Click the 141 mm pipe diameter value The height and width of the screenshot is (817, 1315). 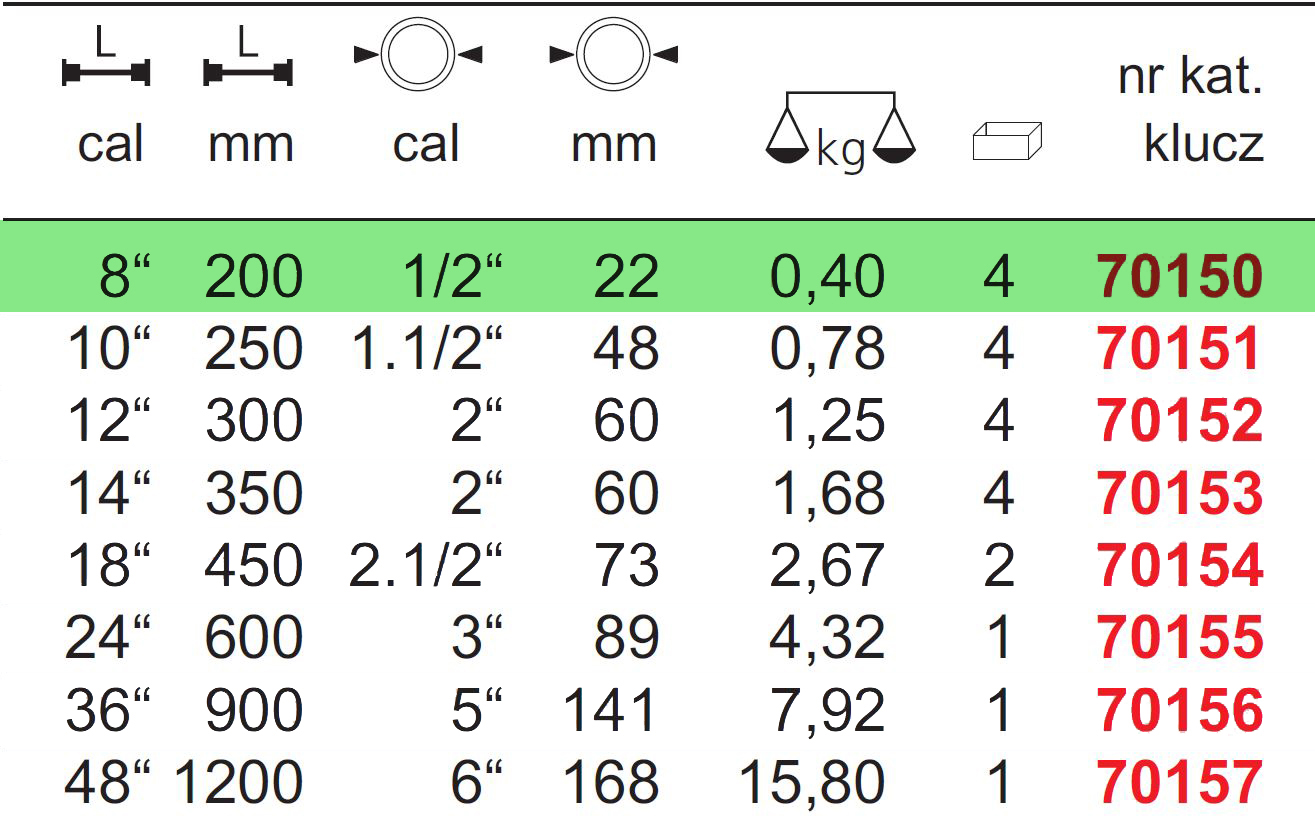click(x=611, y=710)
